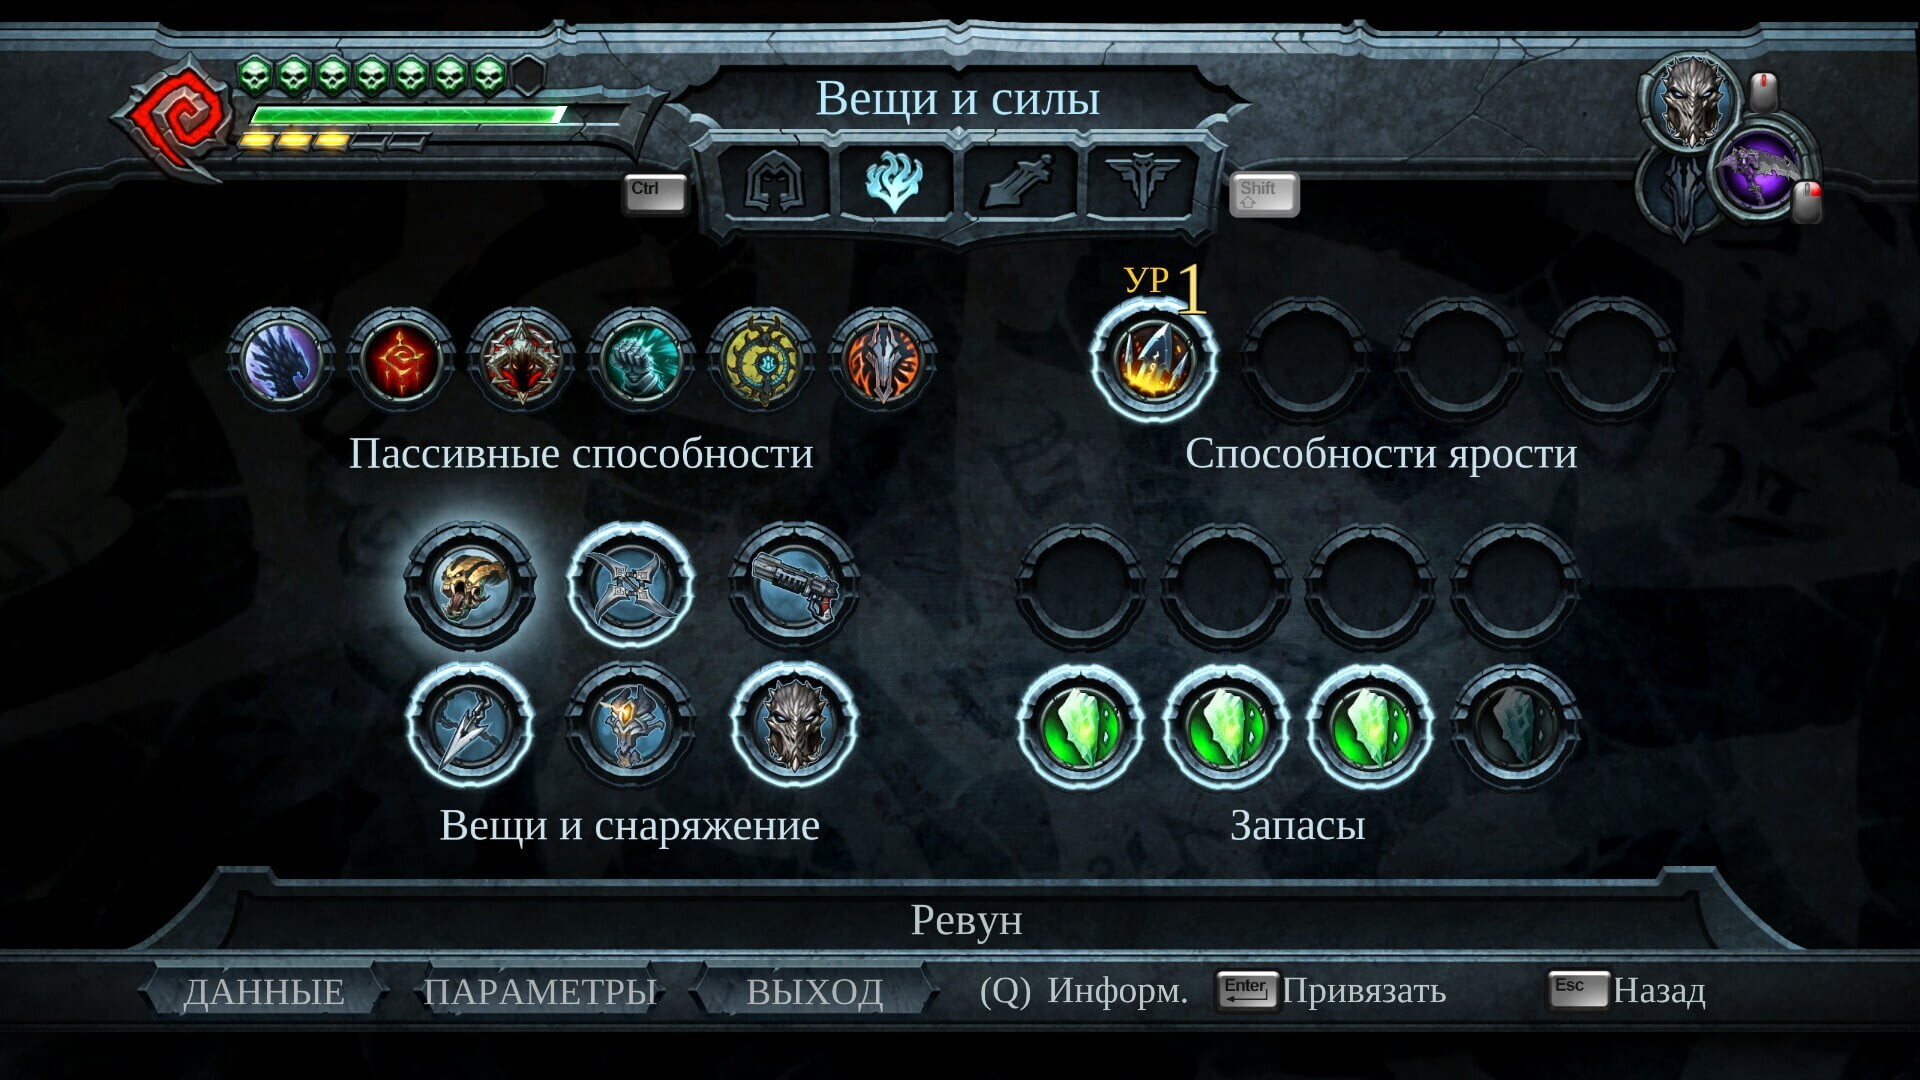Screen dimensions: 1920x1080
Task: Click the ВЫХОД button
Action: click(x=815, y=991)
